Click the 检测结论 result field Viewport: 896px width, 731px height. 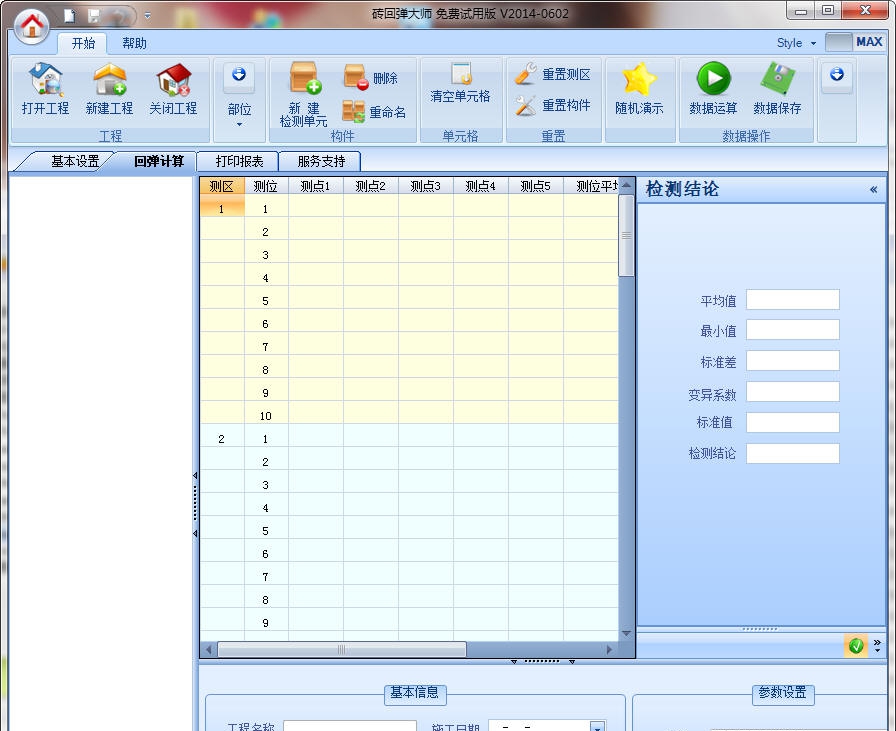pos(793,454)
